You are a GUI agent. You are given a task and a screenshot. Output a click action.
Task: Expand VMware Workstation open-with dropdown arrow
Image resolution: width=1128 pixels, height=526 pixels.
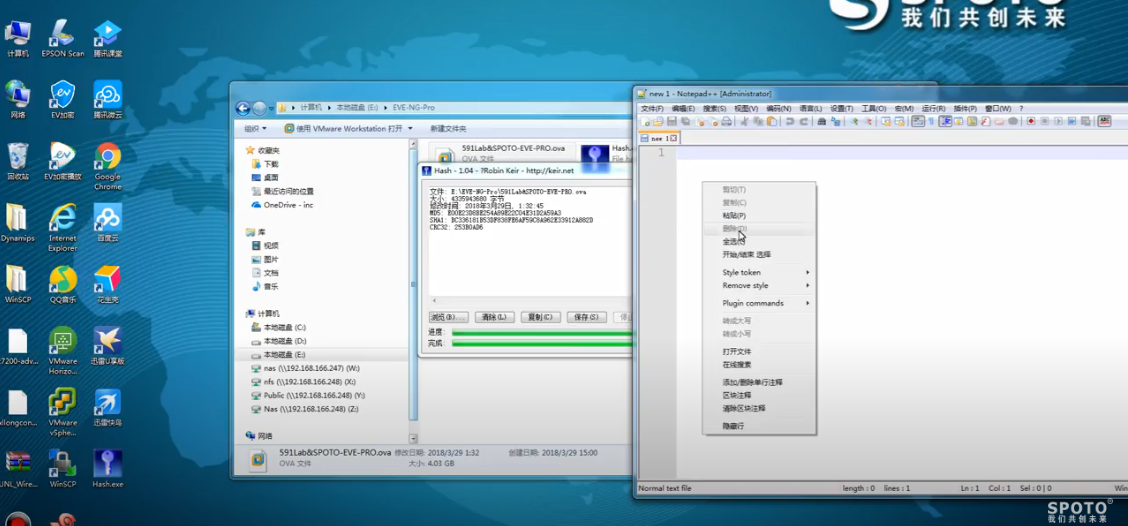click(x=410, y=128)
